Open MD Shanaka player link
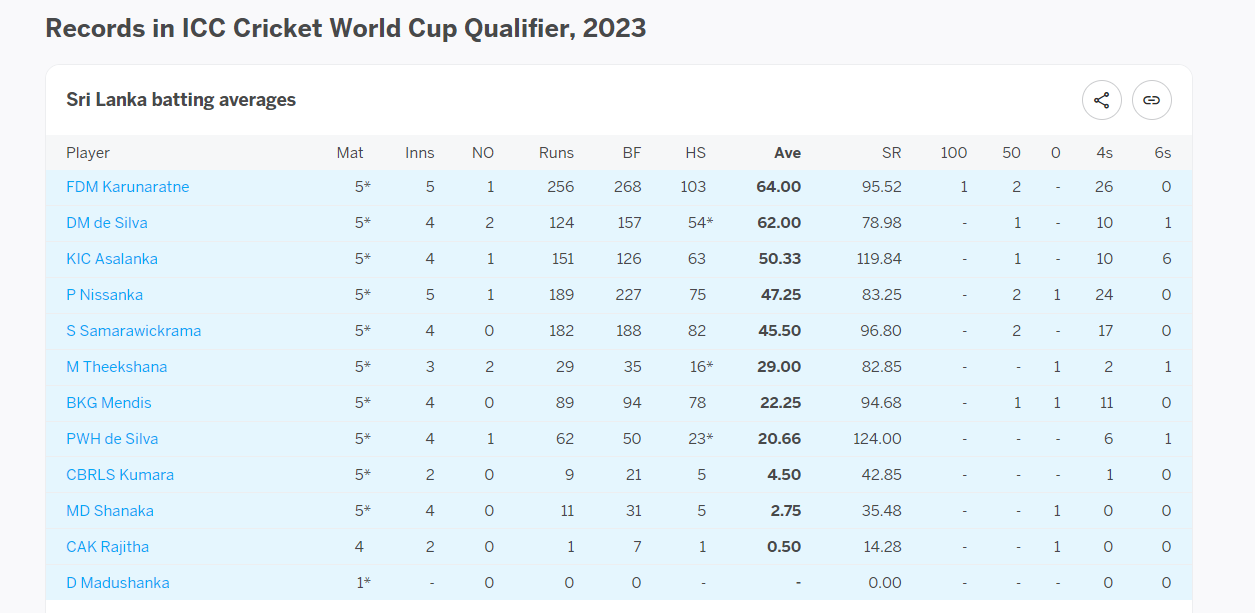 (x=110, y=511)
